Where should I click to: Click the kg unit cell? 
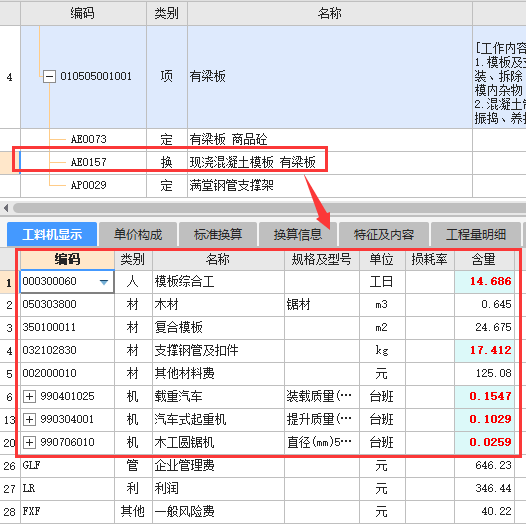pyautogui.click(x=382, y=351)
